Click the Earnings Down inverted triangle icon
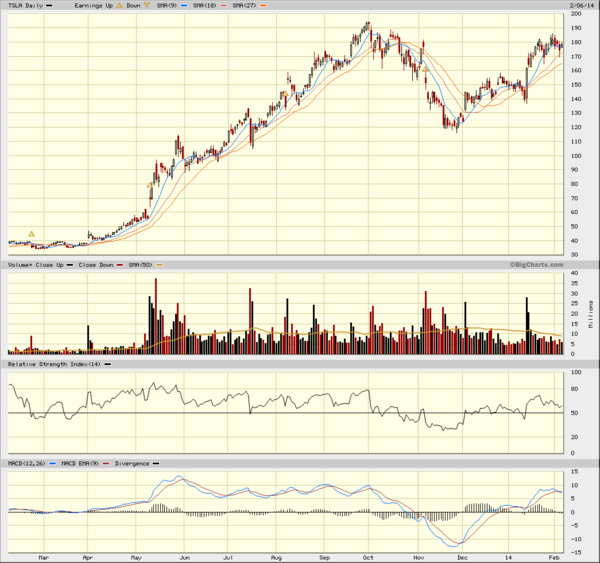Image resolution: width=600 pixels, height=563 pixels. click(147, 5)
